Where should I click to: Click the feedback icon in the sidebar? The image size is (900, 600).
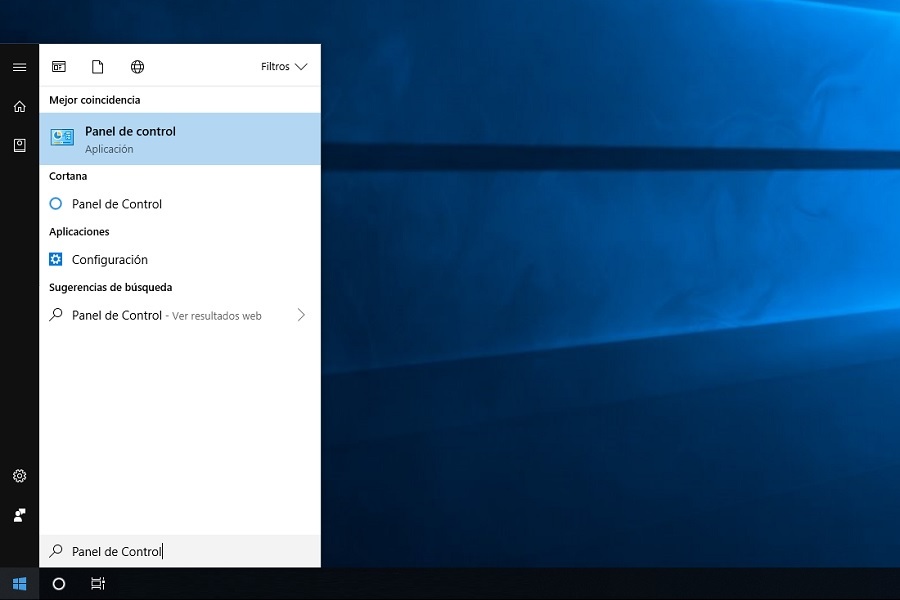pos(19,515)
